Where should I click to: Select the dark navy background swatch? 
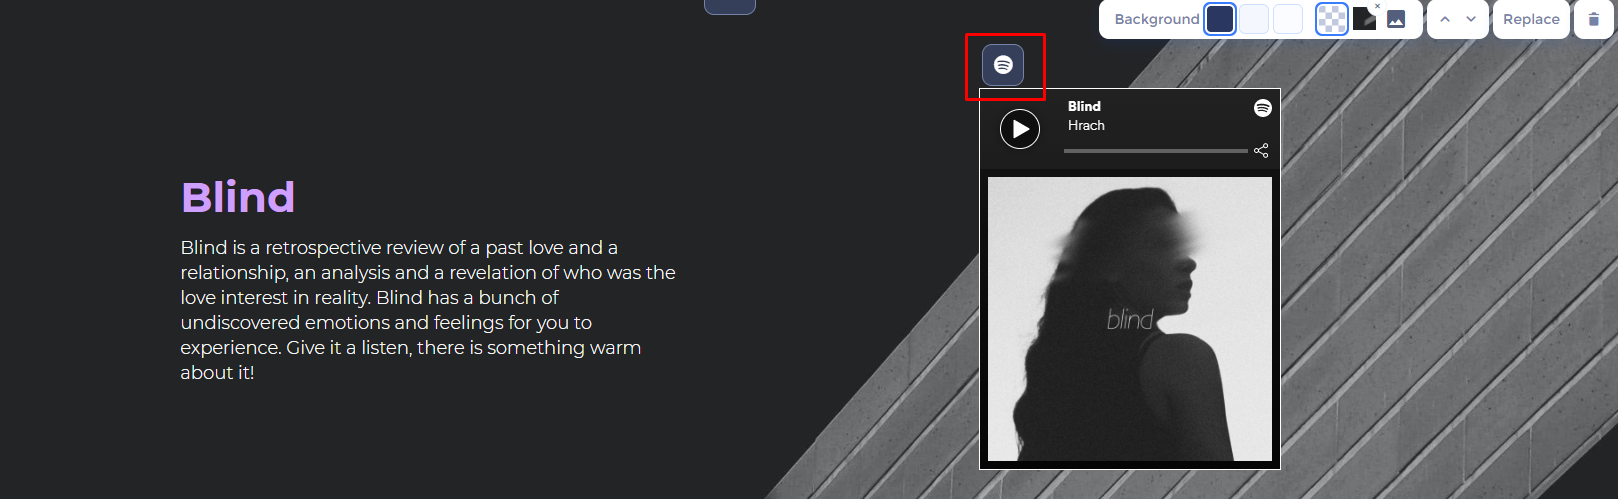coord(1220,19)
